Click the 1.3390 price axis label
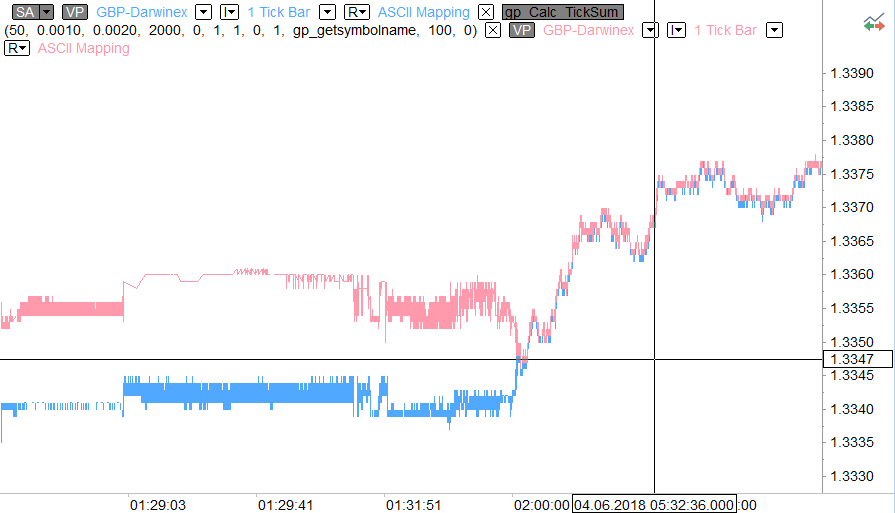The height and width of the screenshot is (513, 895). [x=852, y=73]
